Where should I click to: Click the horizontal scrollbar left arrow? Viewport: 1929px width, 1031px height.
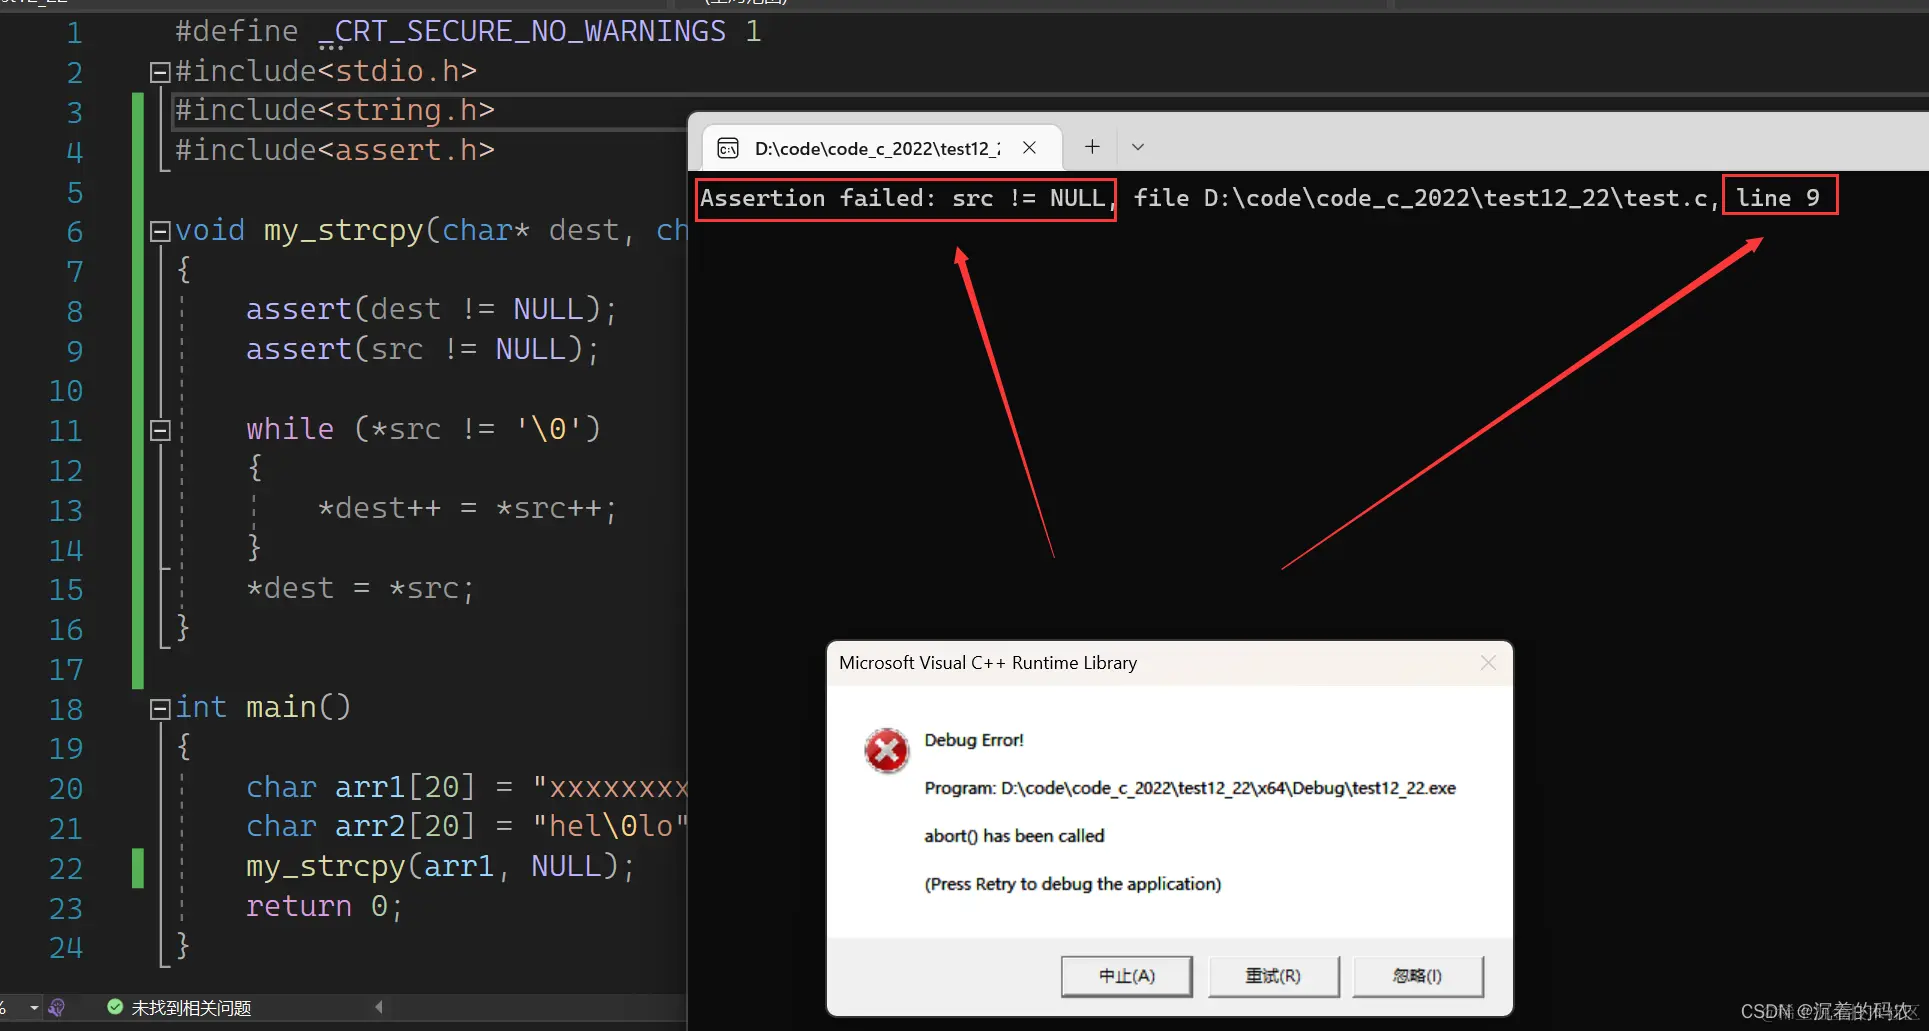[x=378, y=1007]
